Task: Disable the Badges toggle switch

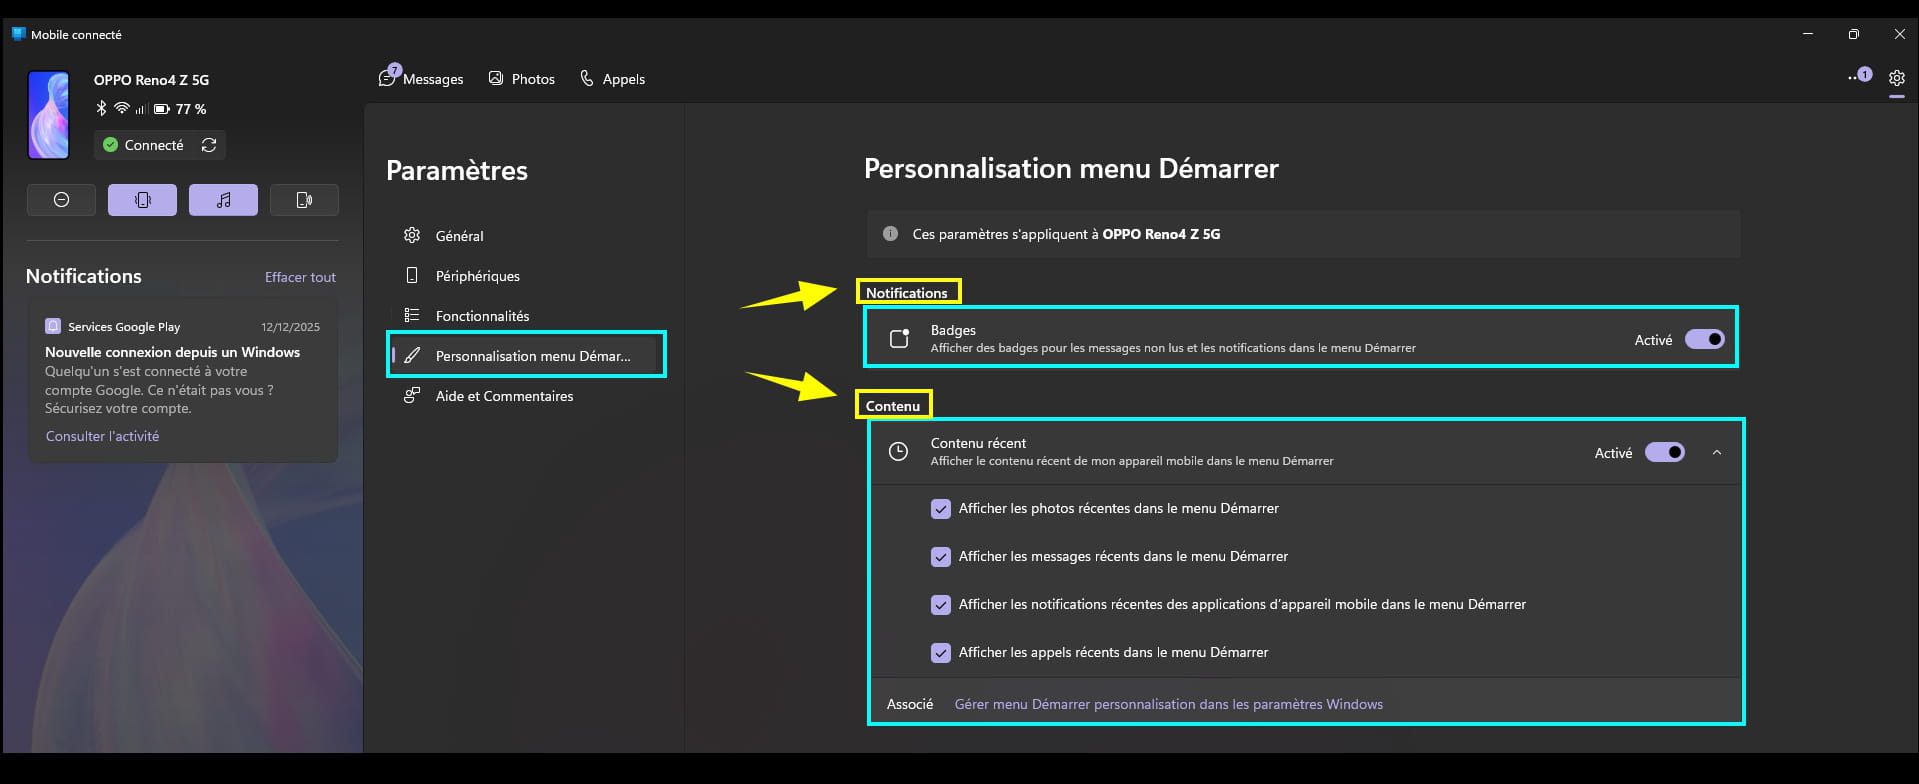Action: [x=1704, y=339]
